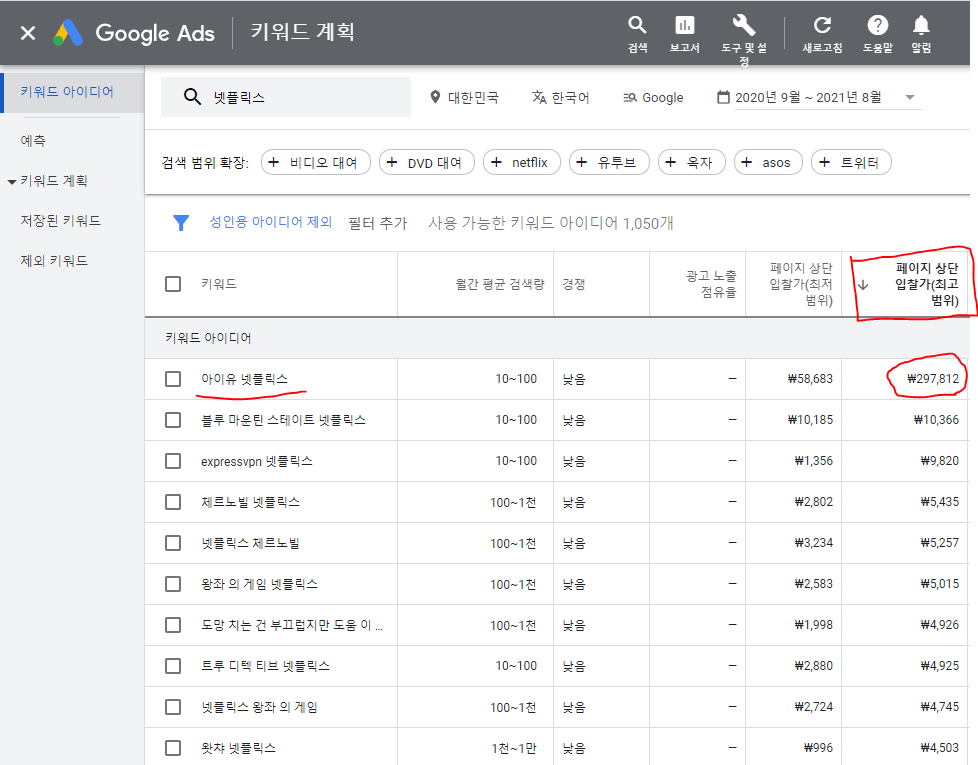Add the netflix suggestion chip
The width and height of the screenshot is (978, 765).
pos(521,162)
